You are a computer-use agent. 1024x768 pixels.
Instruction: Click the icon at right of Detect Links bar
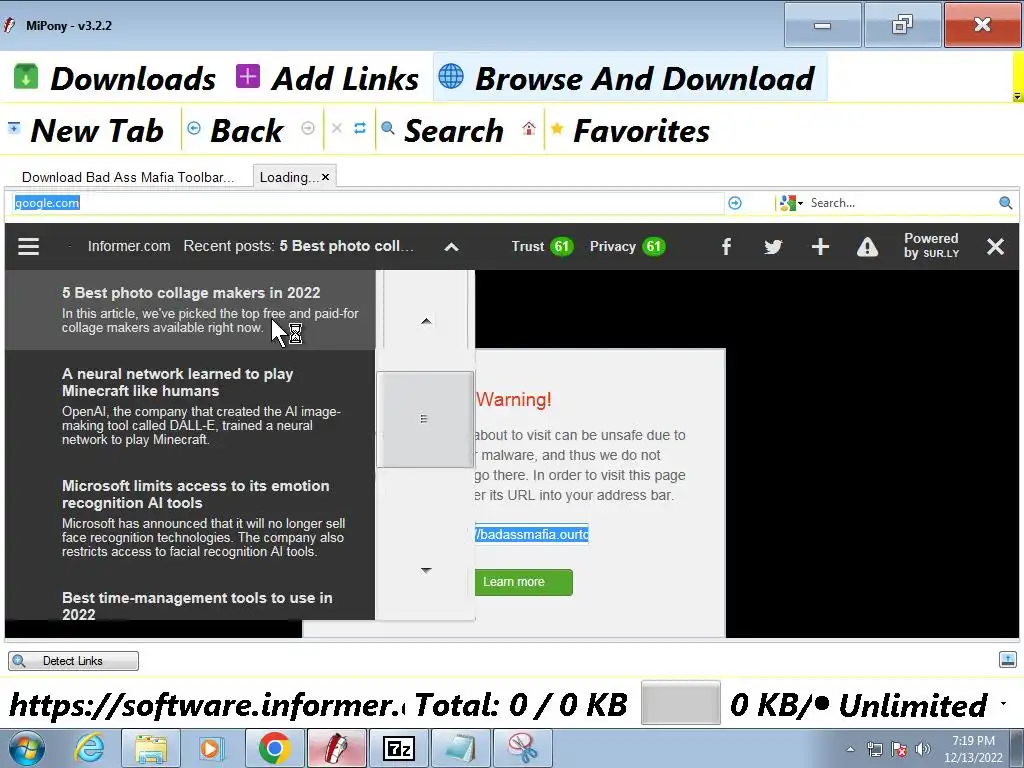[1008, 660]
